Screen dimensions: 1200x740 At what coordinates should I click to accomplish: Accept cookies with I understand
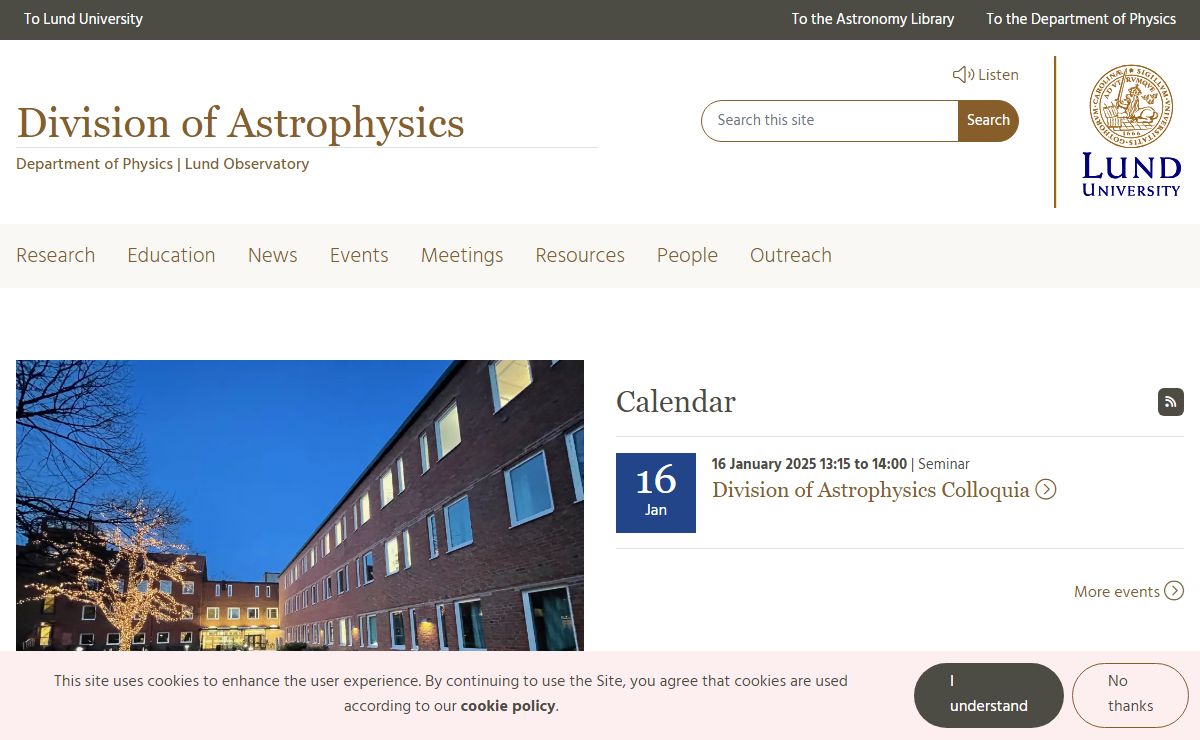[988, 694]
